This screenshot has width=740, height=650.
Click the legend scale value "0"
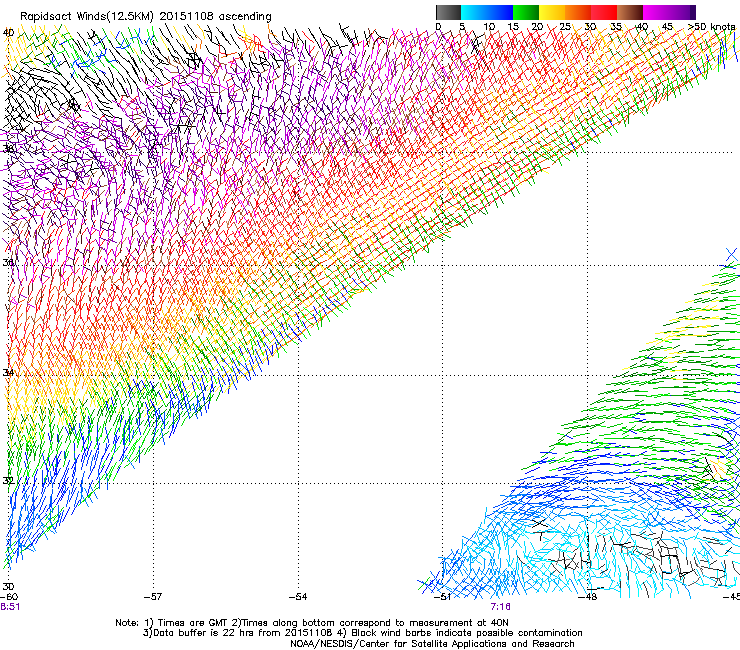tap(438, 27)
